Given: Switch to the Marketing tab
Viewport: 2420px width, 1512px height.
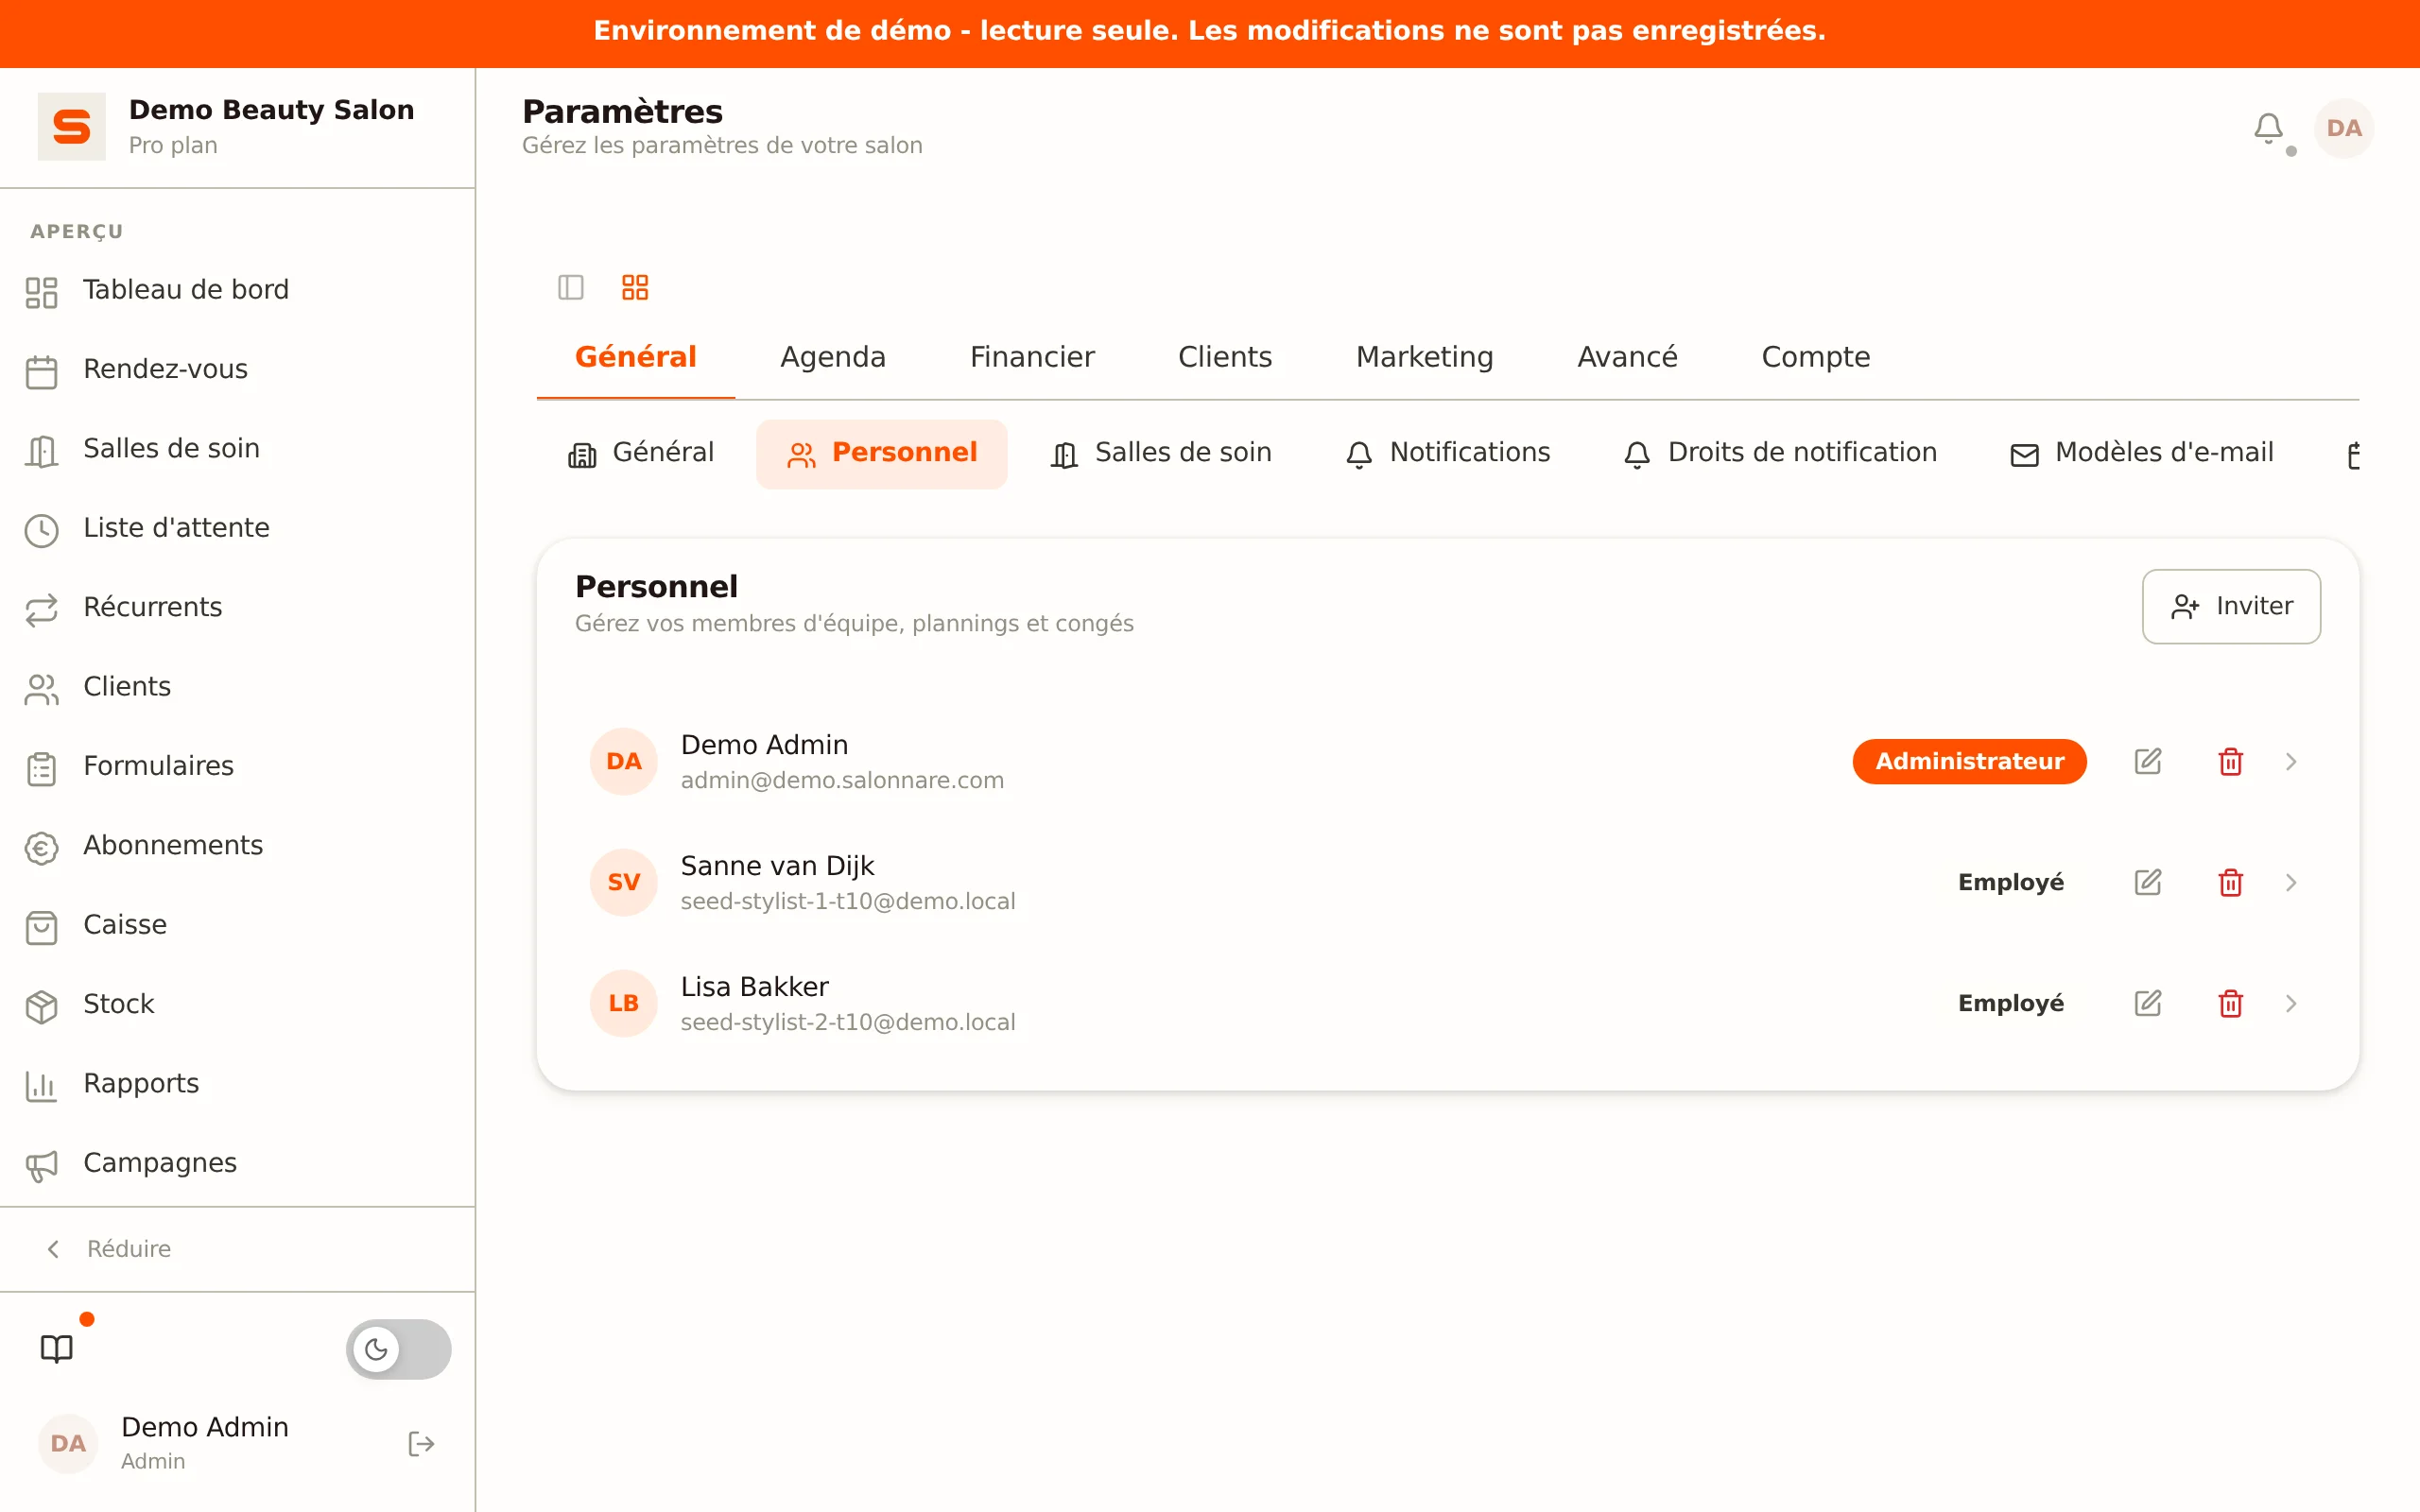Looking at the screenshot, I should click(x=1424, y=357).
